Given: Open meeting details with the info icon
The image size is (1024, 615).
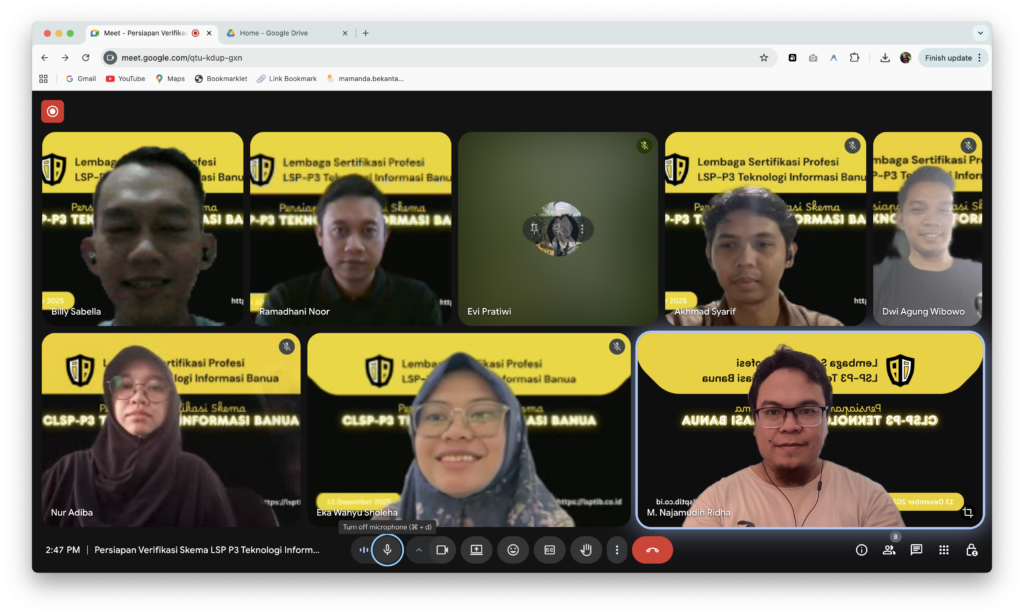Looking at the screenshot, I should [860, 549].
